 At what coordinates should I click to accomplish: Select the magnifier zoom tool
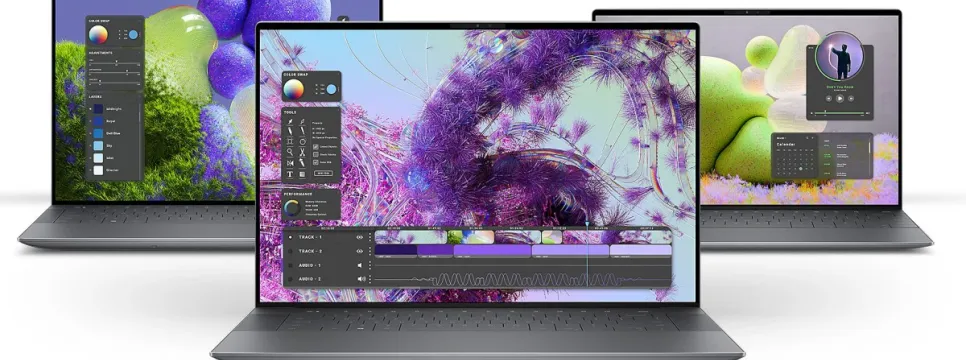tap(290, 152)
